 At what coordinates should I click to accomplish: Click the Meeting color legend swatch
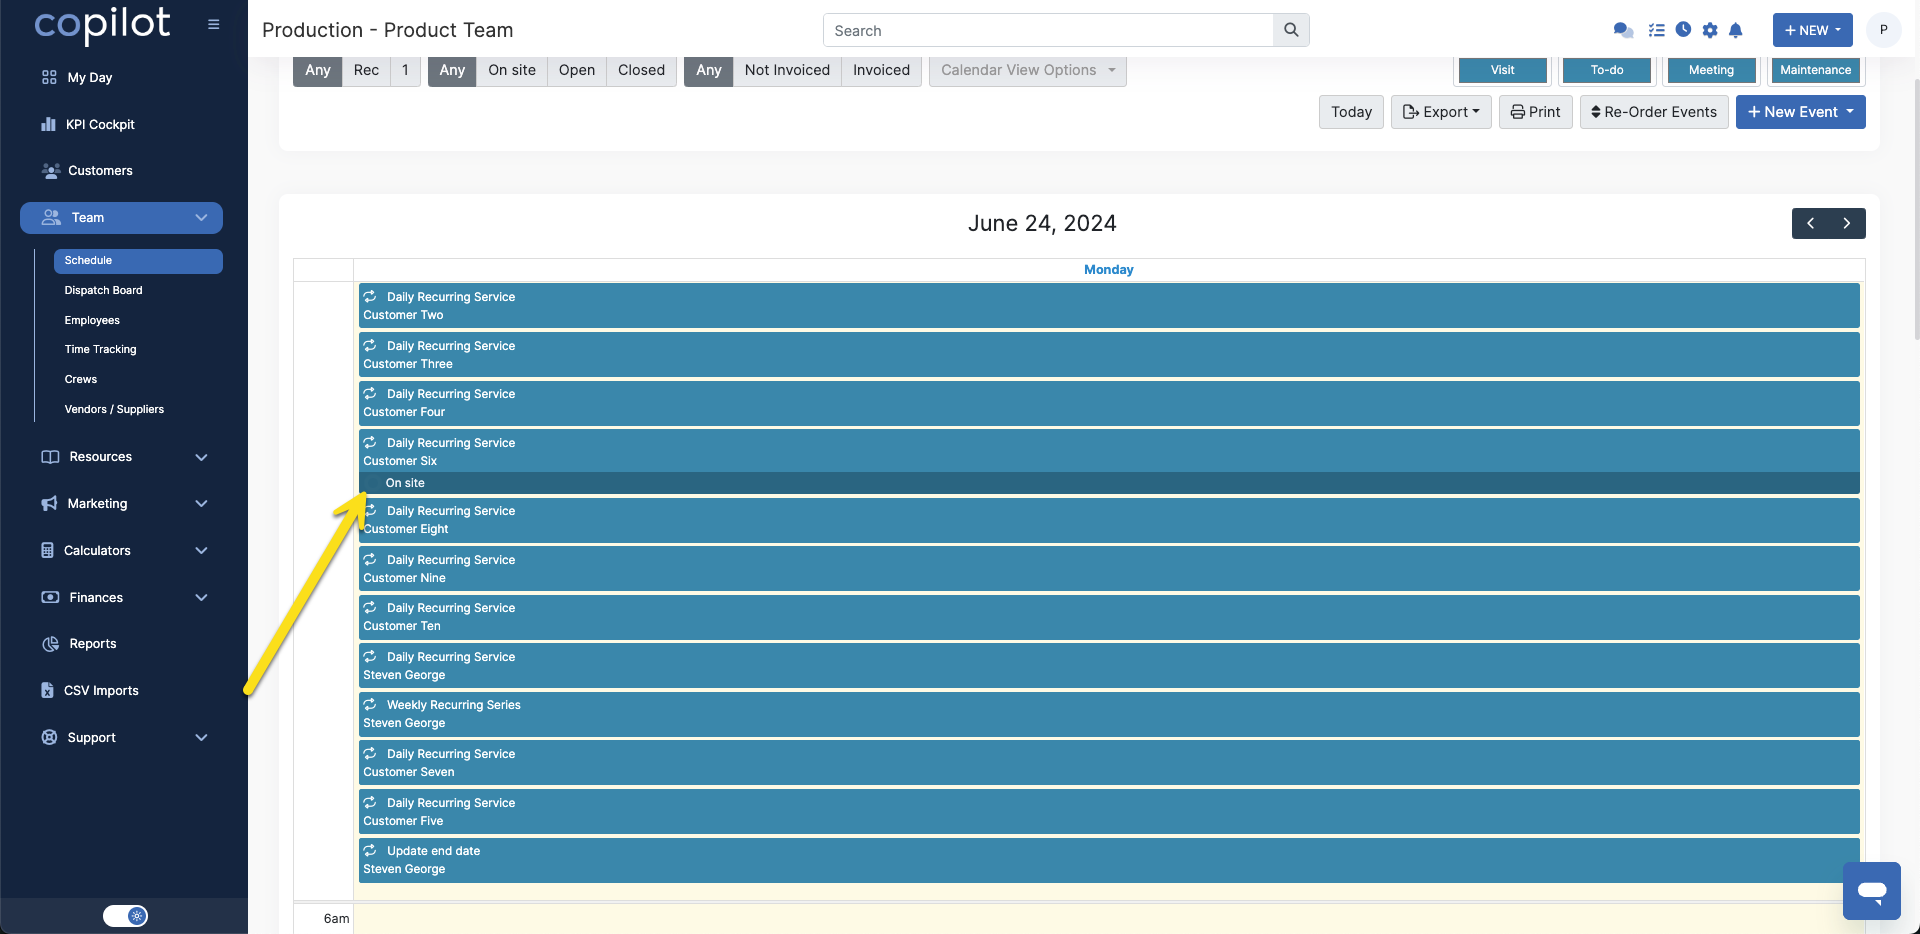click(x=1711, y=70)
